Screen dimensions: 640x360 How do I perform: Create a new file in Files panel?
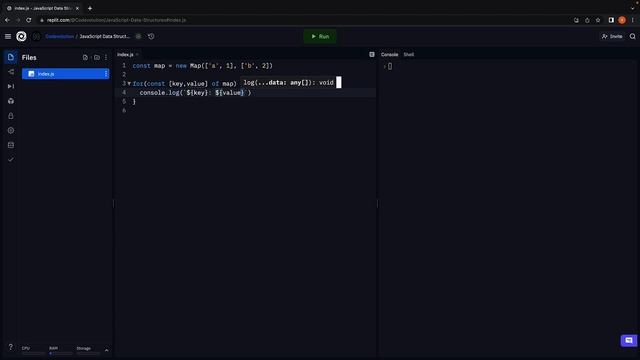[x=85, y=58]
